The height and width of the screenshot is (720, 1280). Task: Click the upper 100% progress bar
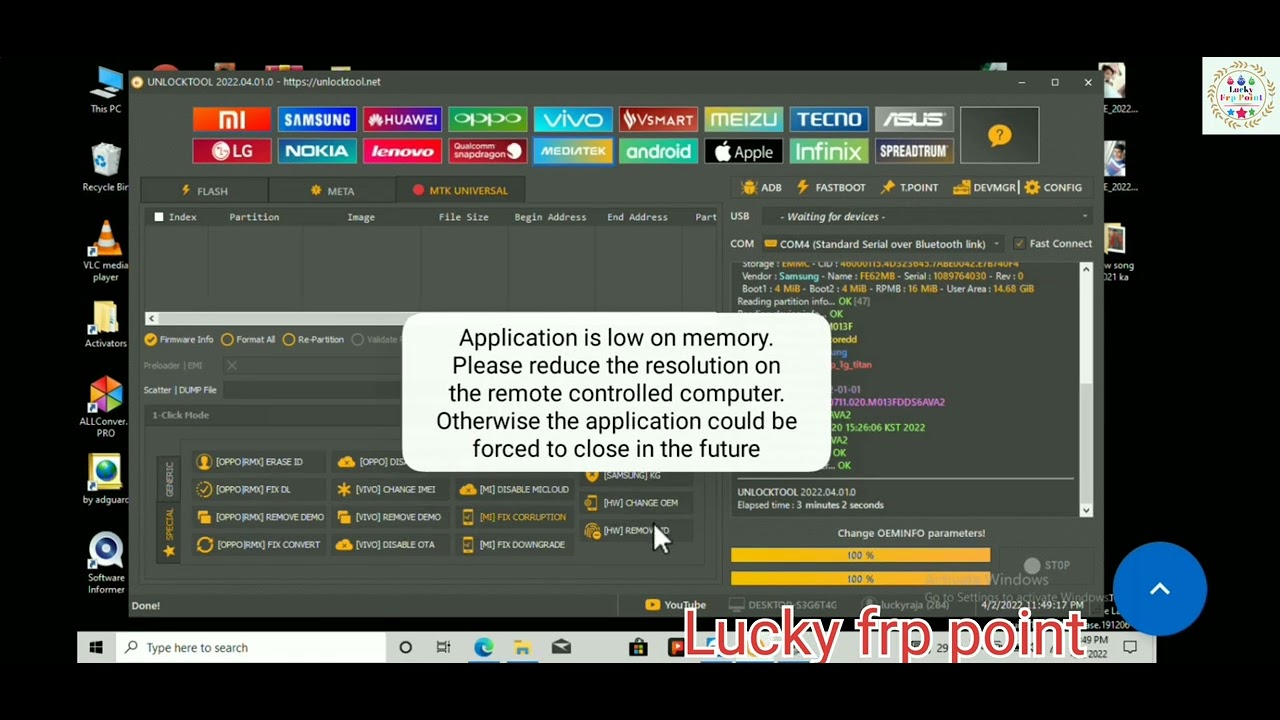point(860,555)
